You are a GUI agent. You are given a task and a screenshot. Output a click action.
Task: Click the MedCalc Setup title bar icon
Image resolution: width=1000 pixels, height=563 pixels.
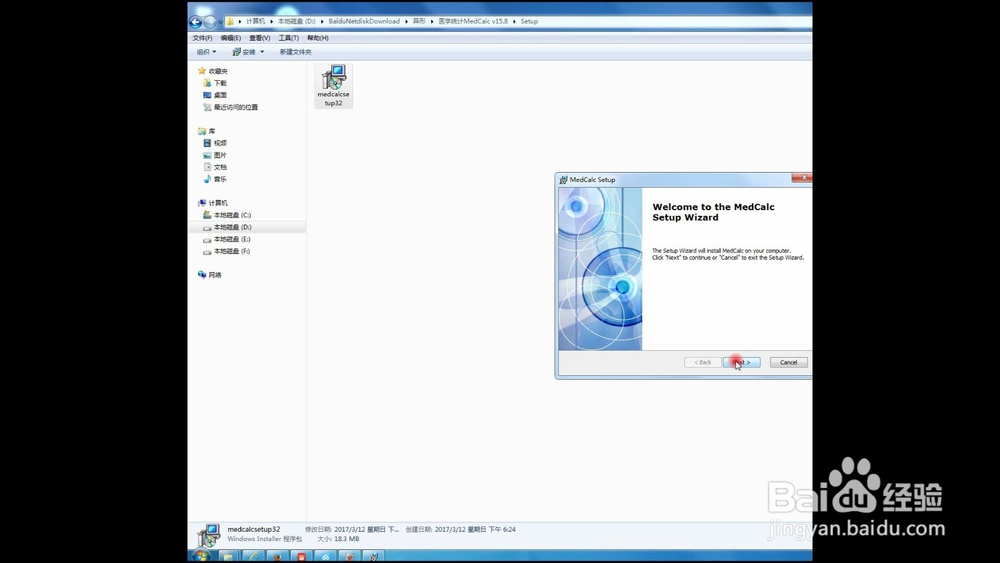tap(563, 180)
